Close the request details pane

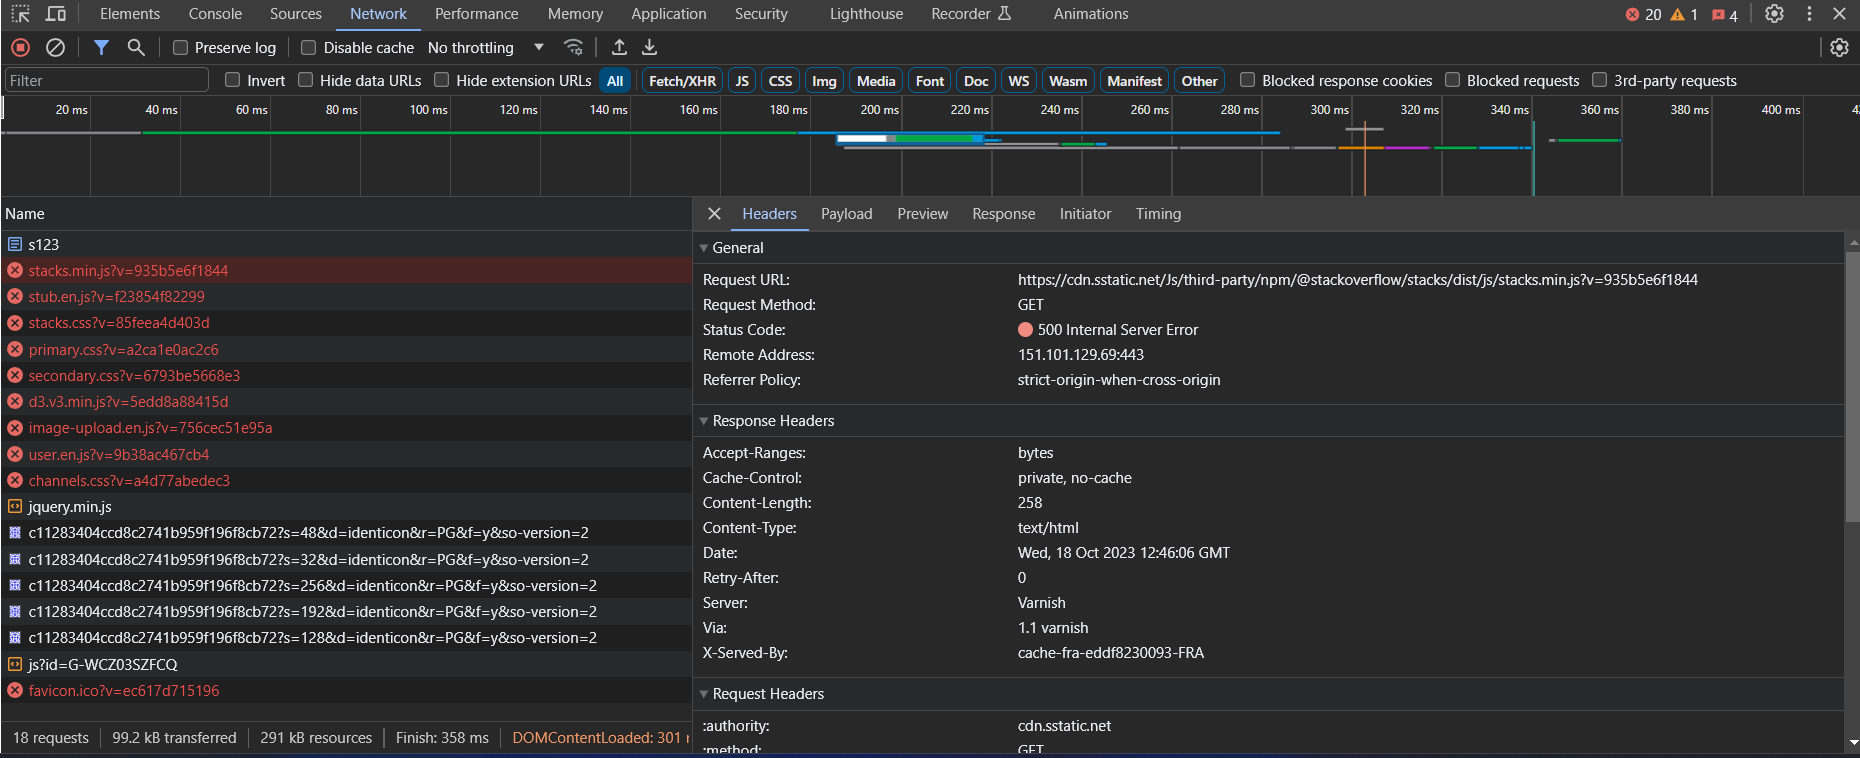[714, 214]
